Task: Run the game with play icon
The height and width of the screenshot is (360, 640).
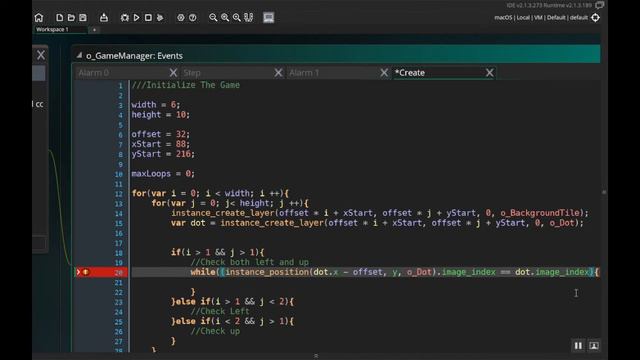Action: (x=137, y=18)
